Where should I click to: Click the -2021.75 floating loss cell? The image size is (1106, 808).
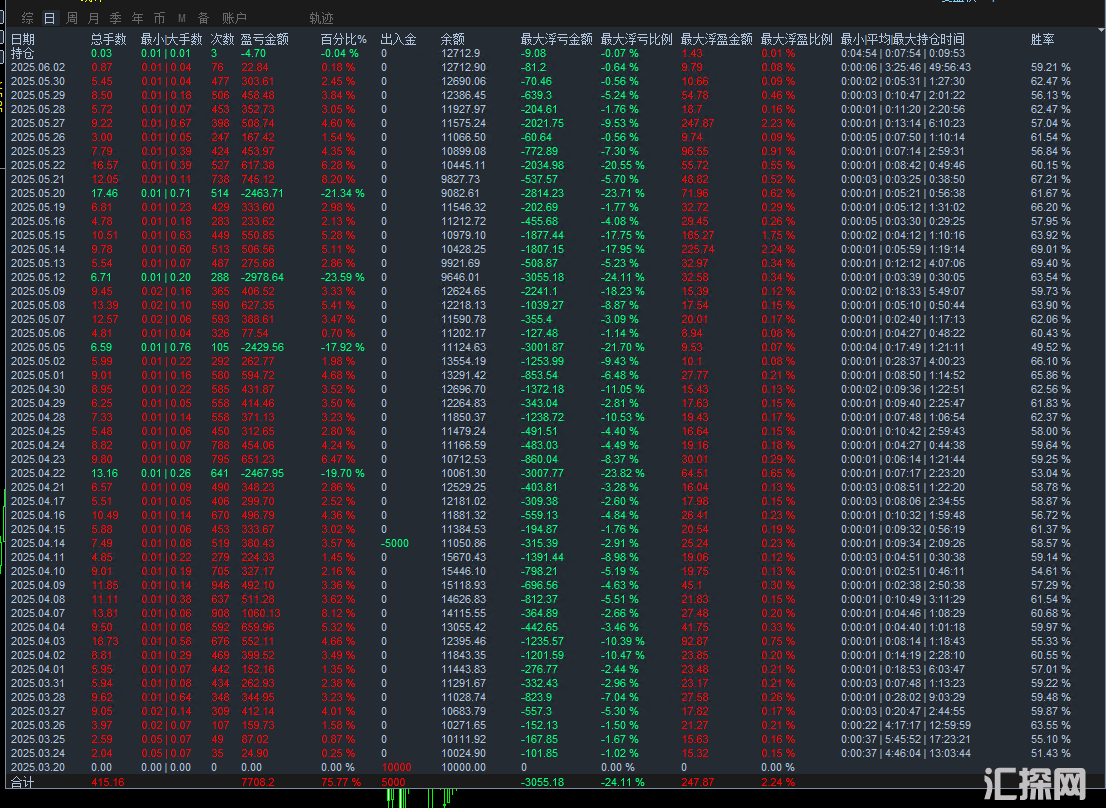tap(542, 123)
